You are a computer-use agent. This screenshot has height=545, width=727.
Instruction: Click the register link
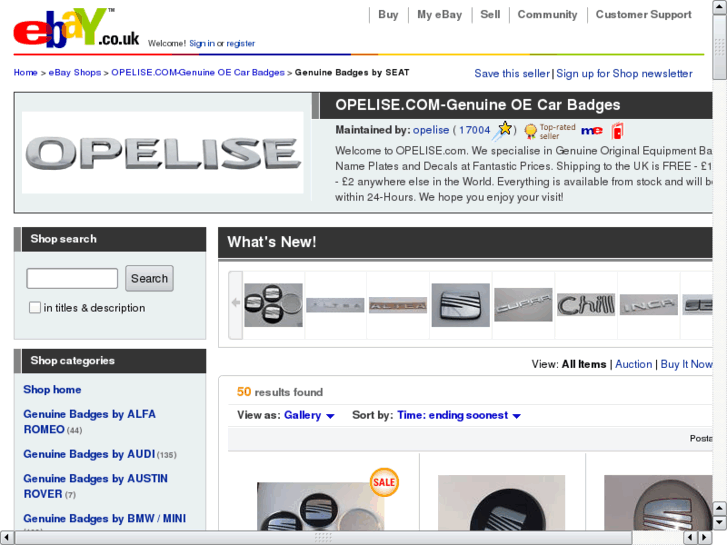(241, 43)
